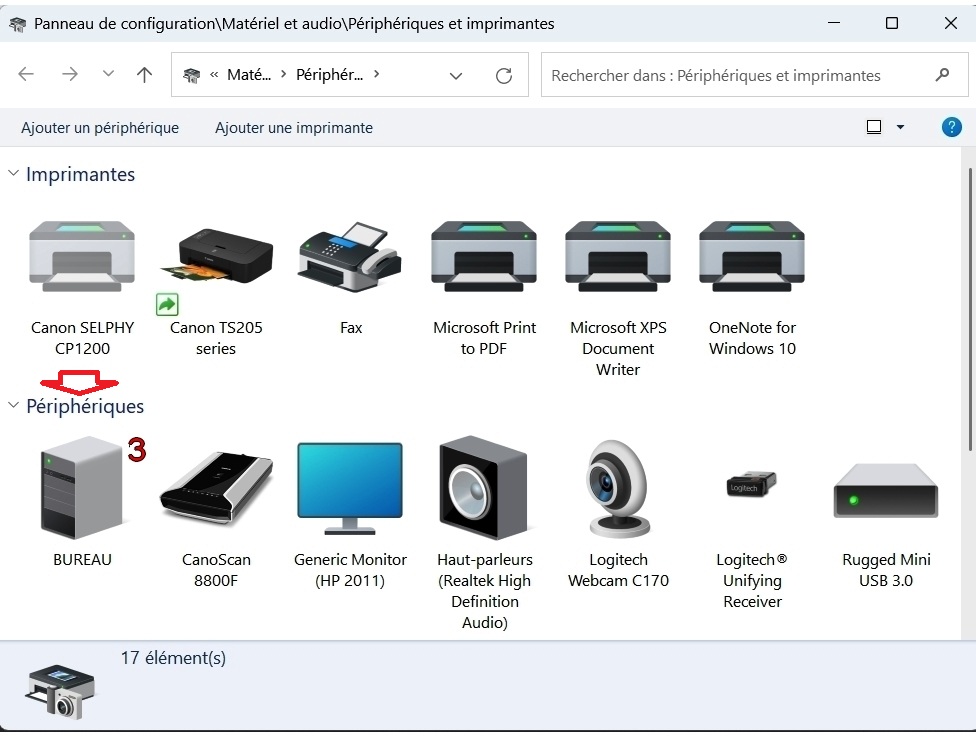Screen dimensions: 976x740
Task: Select the Logitech Webcam C170 device
Action: [618, 488]
